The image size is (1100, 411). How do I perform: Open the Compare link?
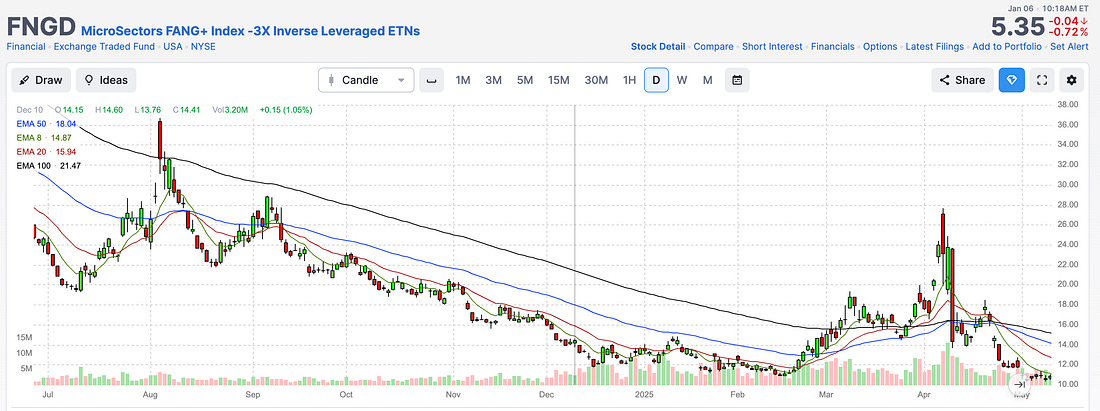713,46
